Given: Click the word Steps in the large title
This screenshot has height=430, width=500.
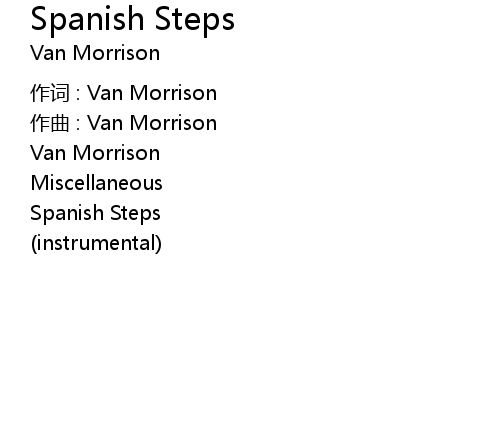Looking at the screenshot, I should 195,20.
